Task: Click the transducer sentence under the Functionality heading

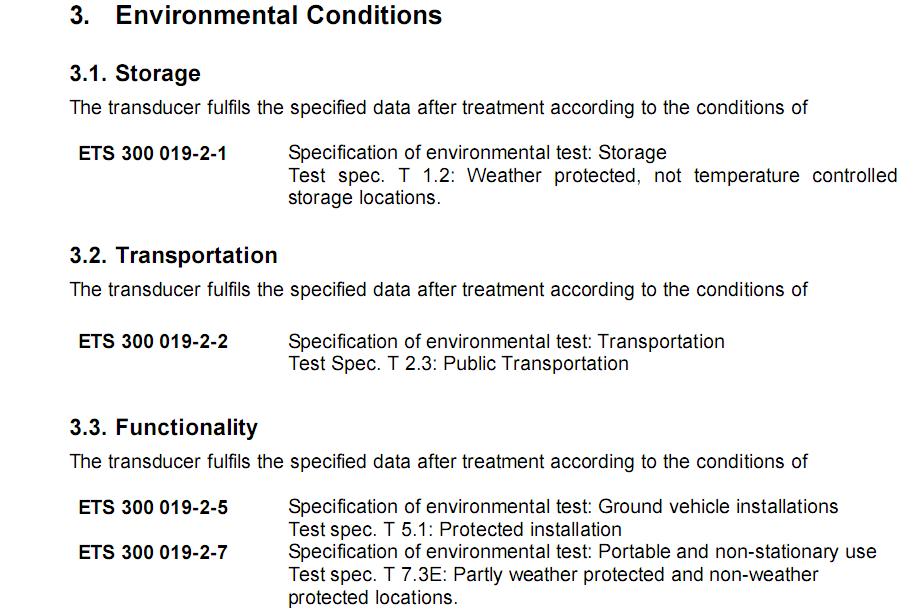Action: tap(438, 462)
